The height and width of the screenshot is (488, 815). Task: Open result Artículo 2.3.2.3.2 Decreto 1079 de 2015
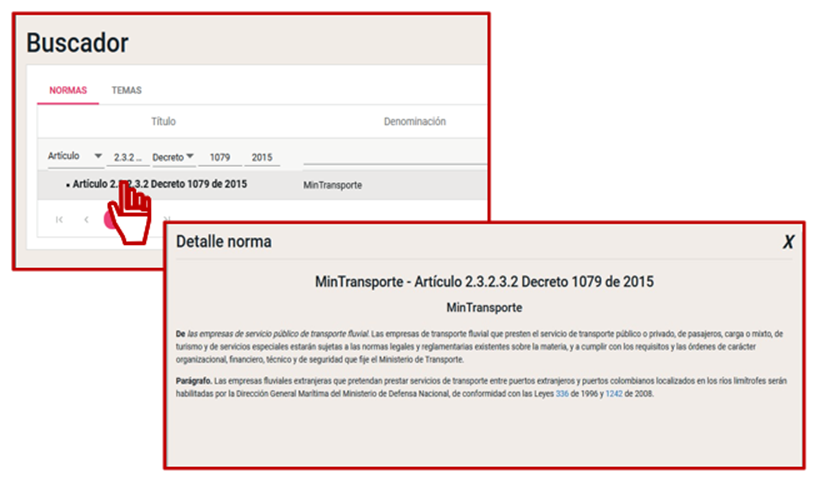pyautogui.click(x=160, y=184)
